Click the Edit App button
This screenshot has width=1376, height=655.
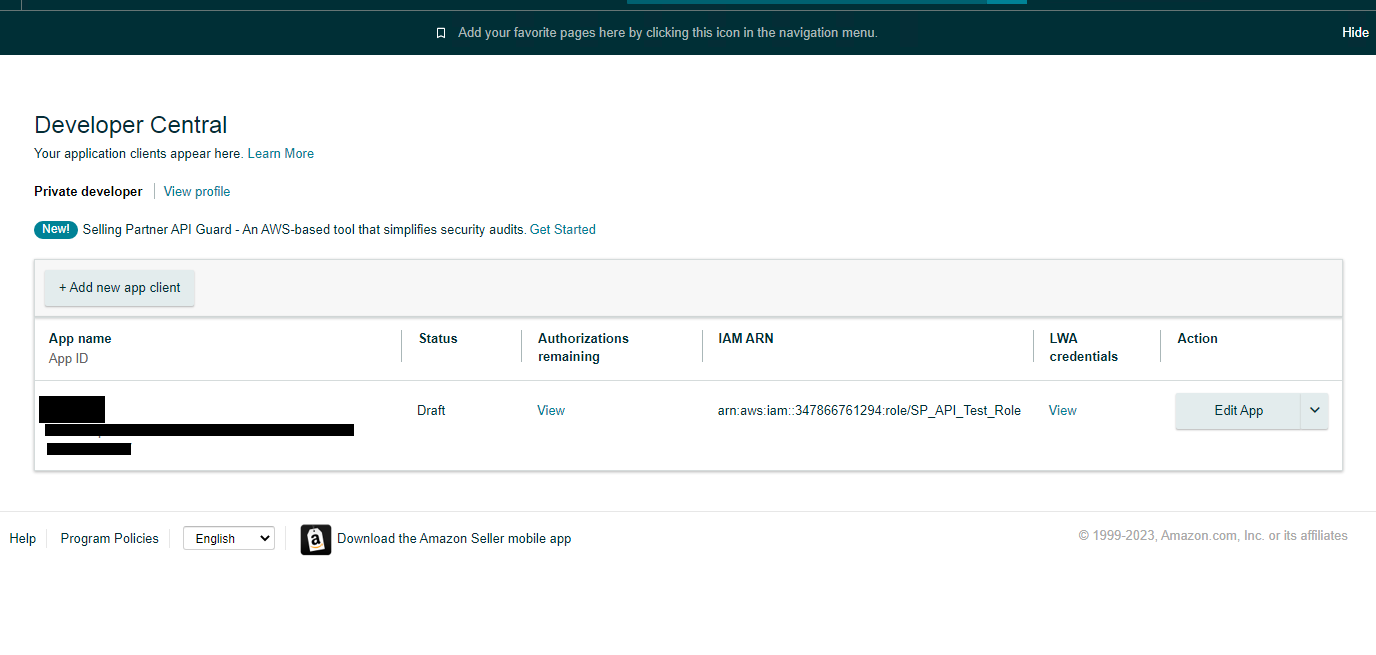coord(1238,411)
